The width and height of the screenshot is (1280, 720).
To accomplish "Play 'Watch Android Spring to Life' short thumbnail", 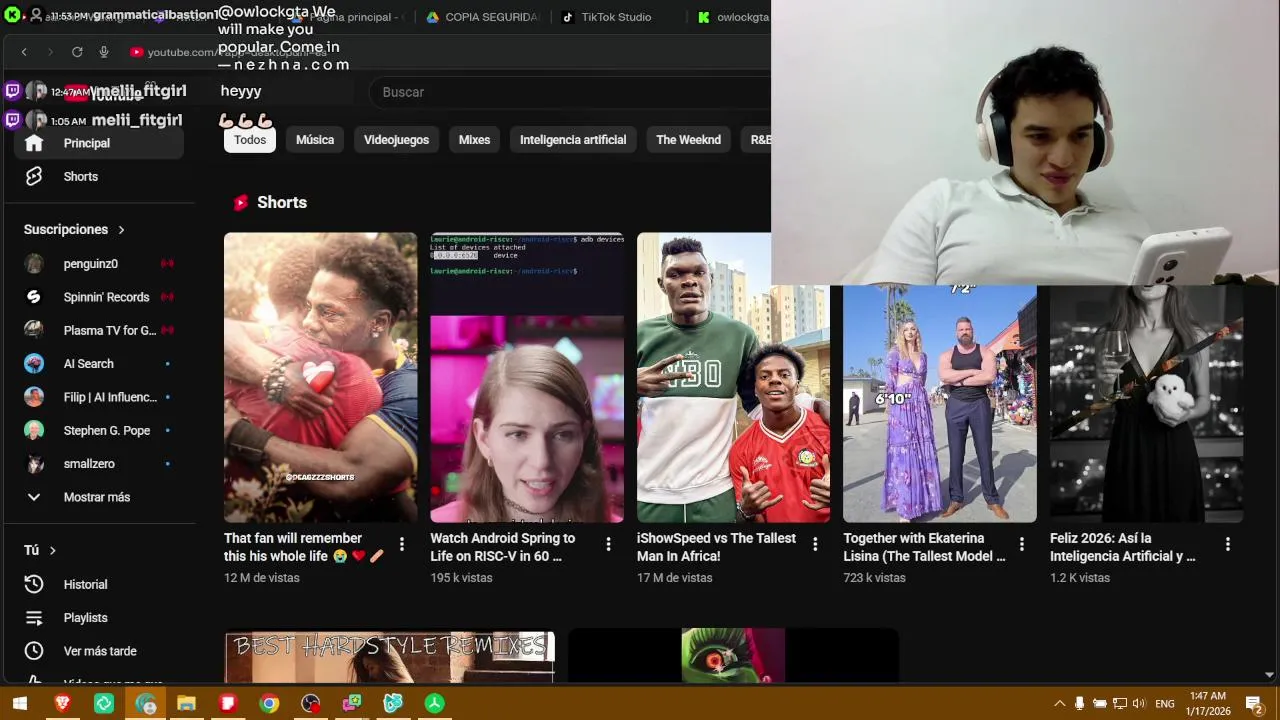I will pyautogui.click(x=527, y=377).
